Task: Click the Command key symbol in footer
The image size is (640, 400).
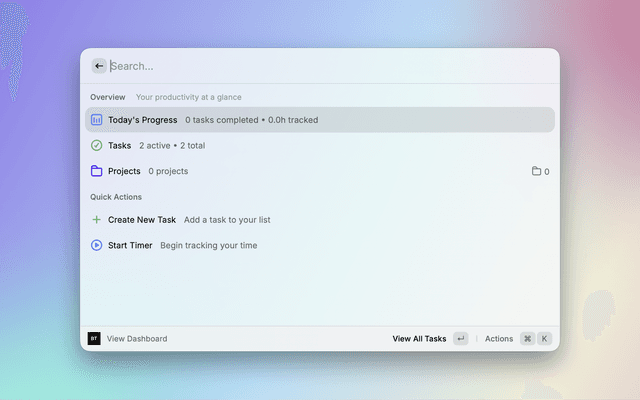Action: (x=527, y=339)
